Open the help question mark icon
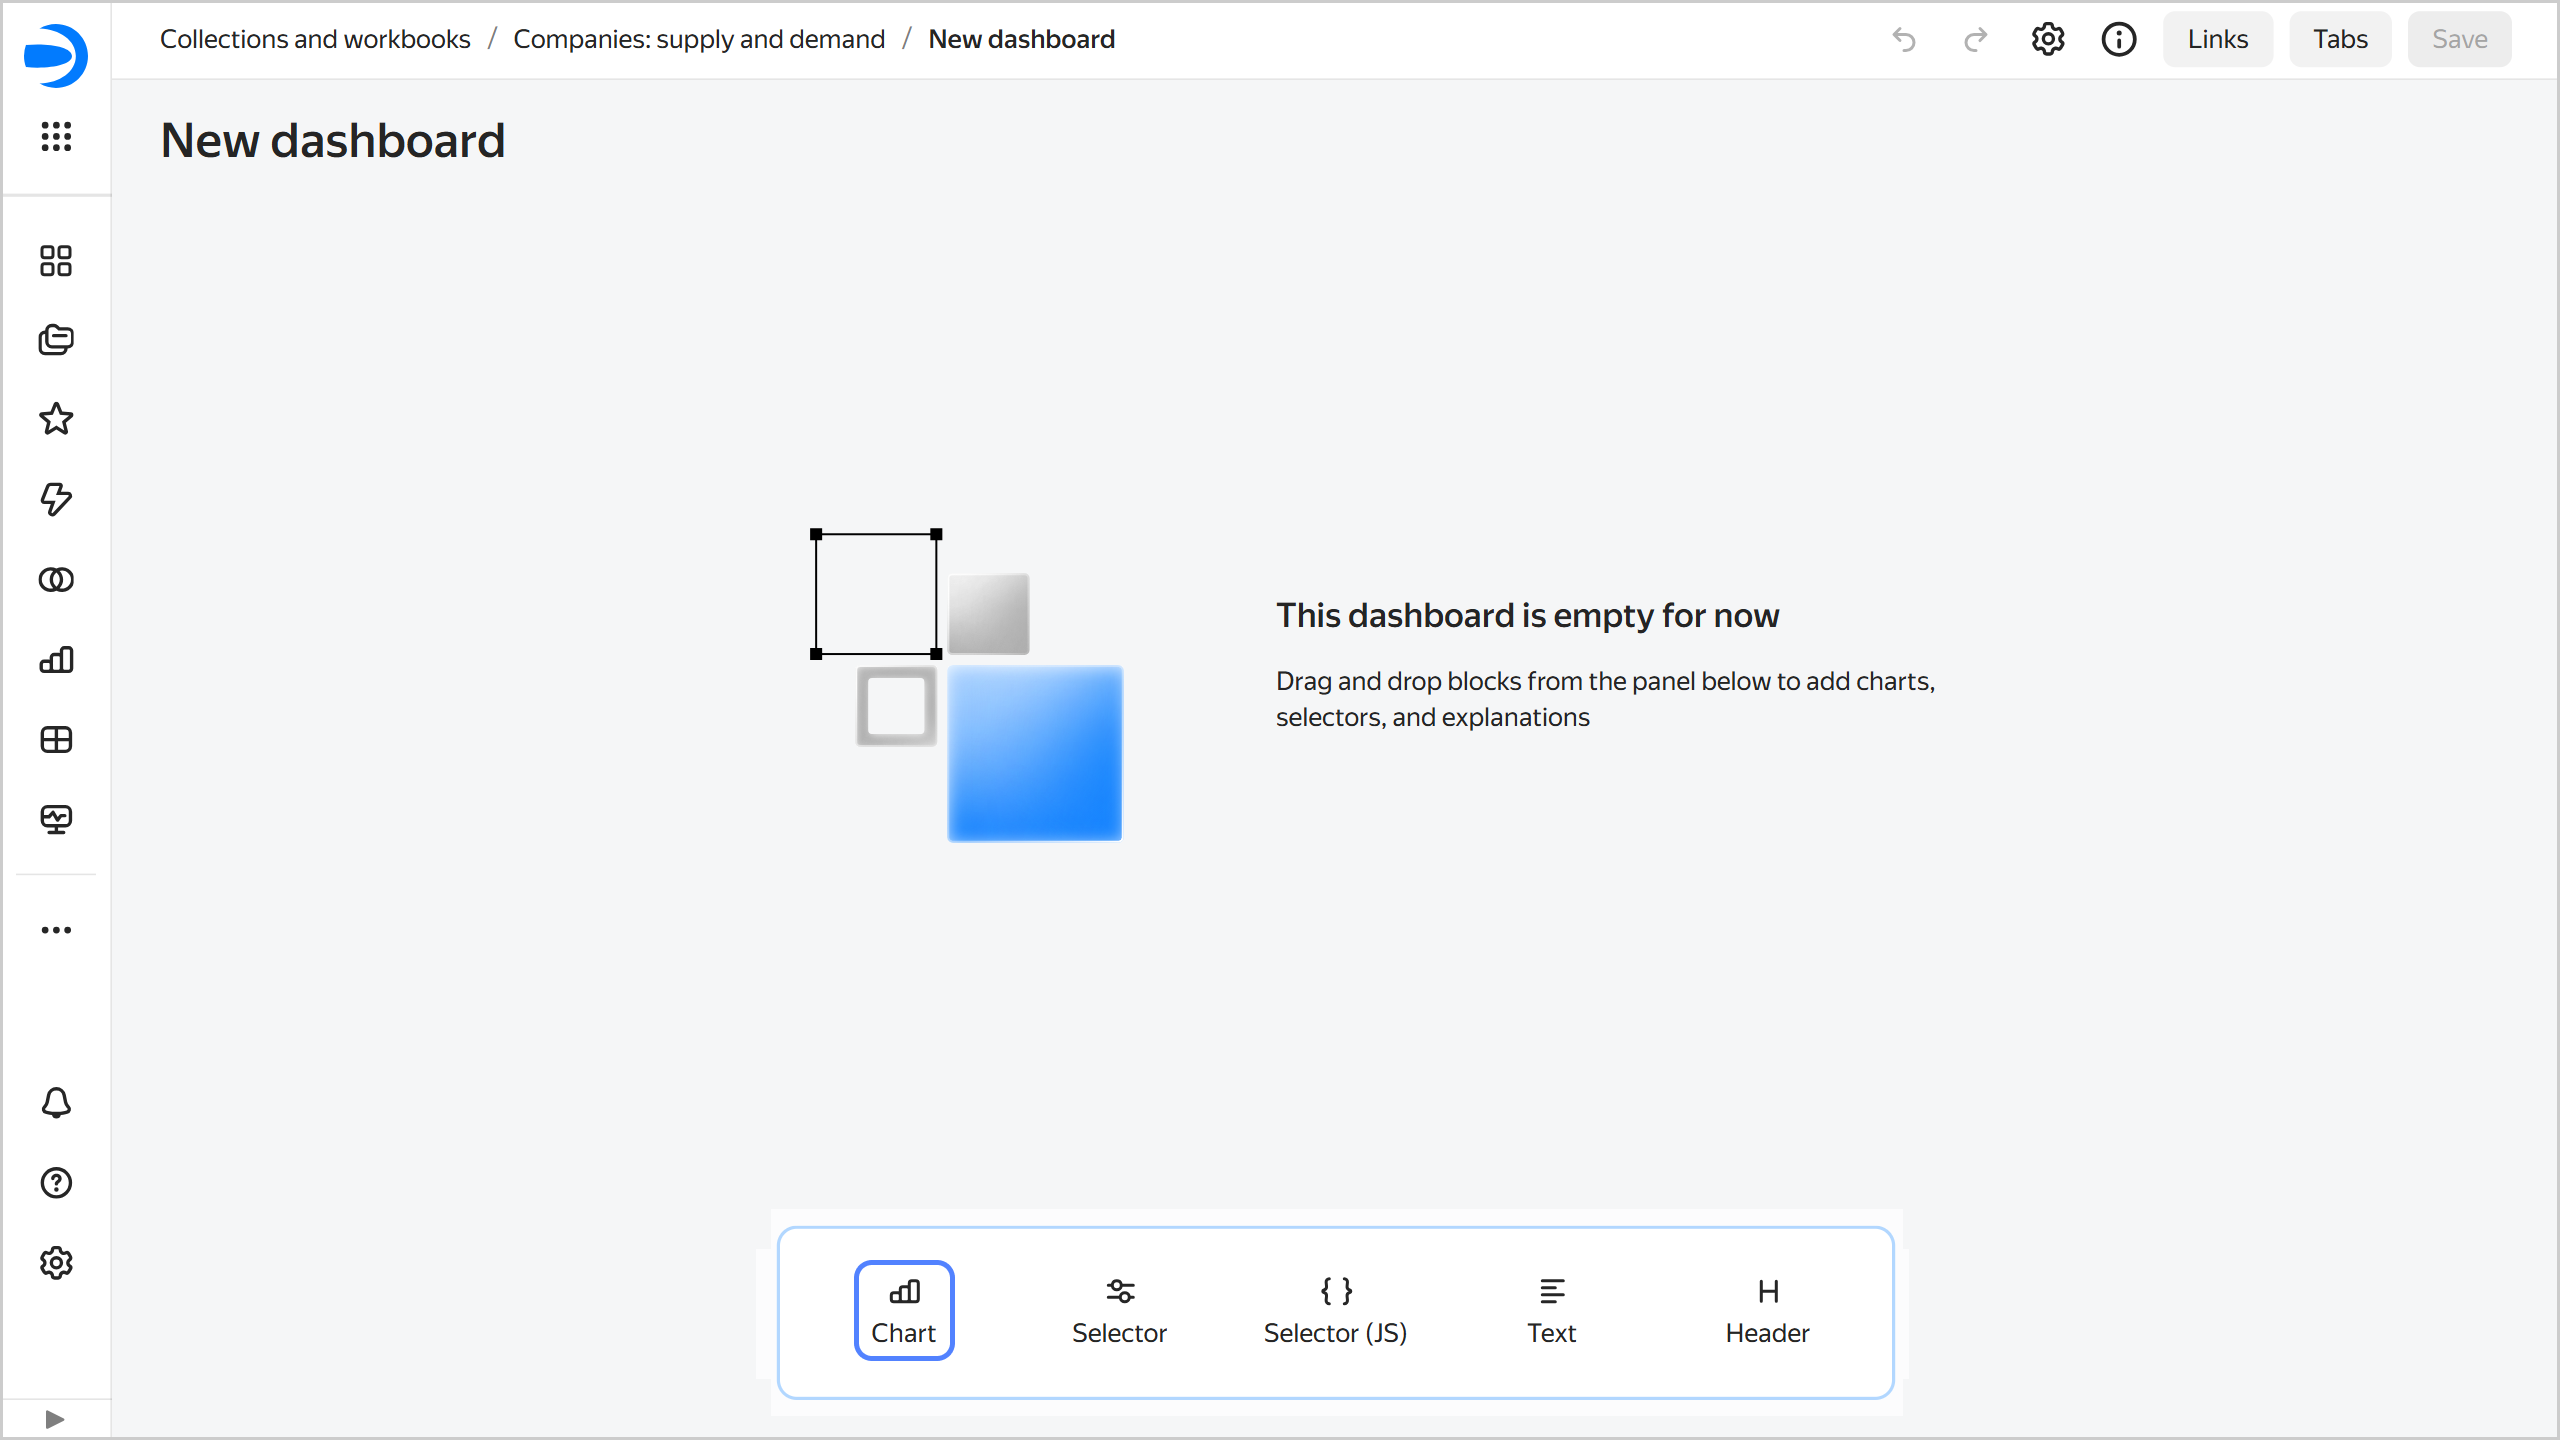2560x1440 pixels. point(56,1183)
